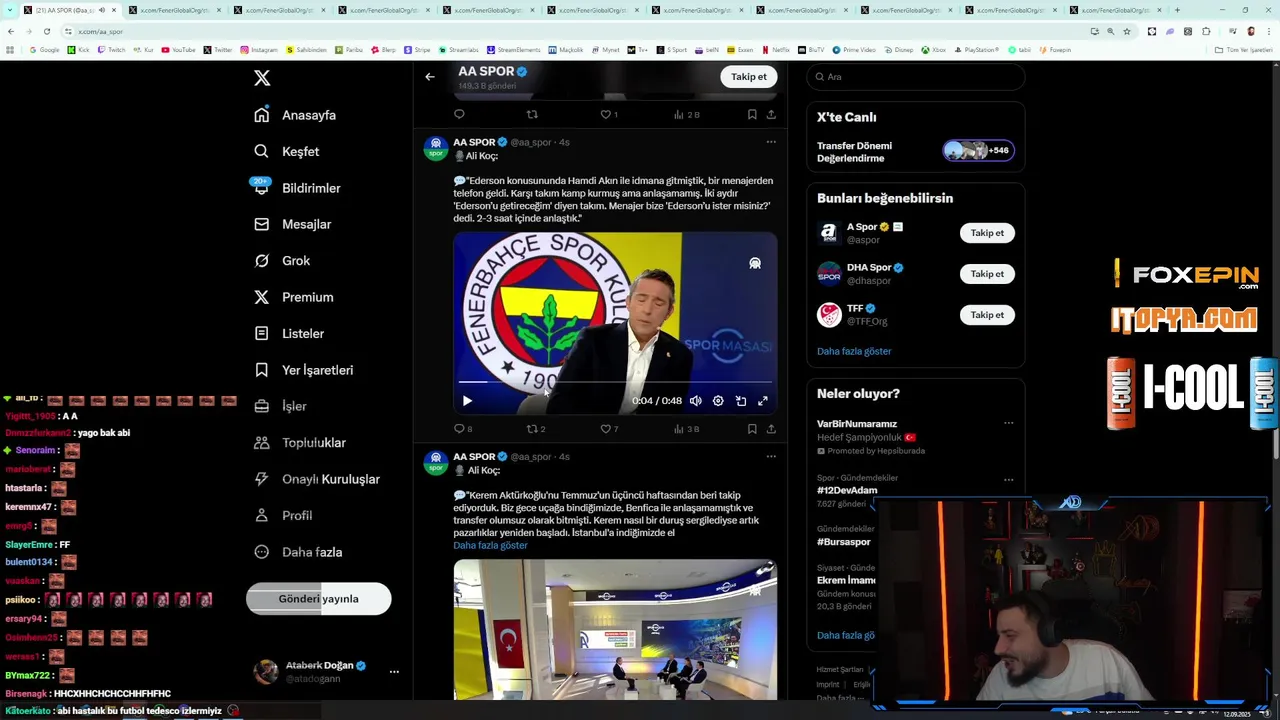Open Yer İşaretleri bookmarks
Viewport: 1280px width, 720px height.
(303, 370)
